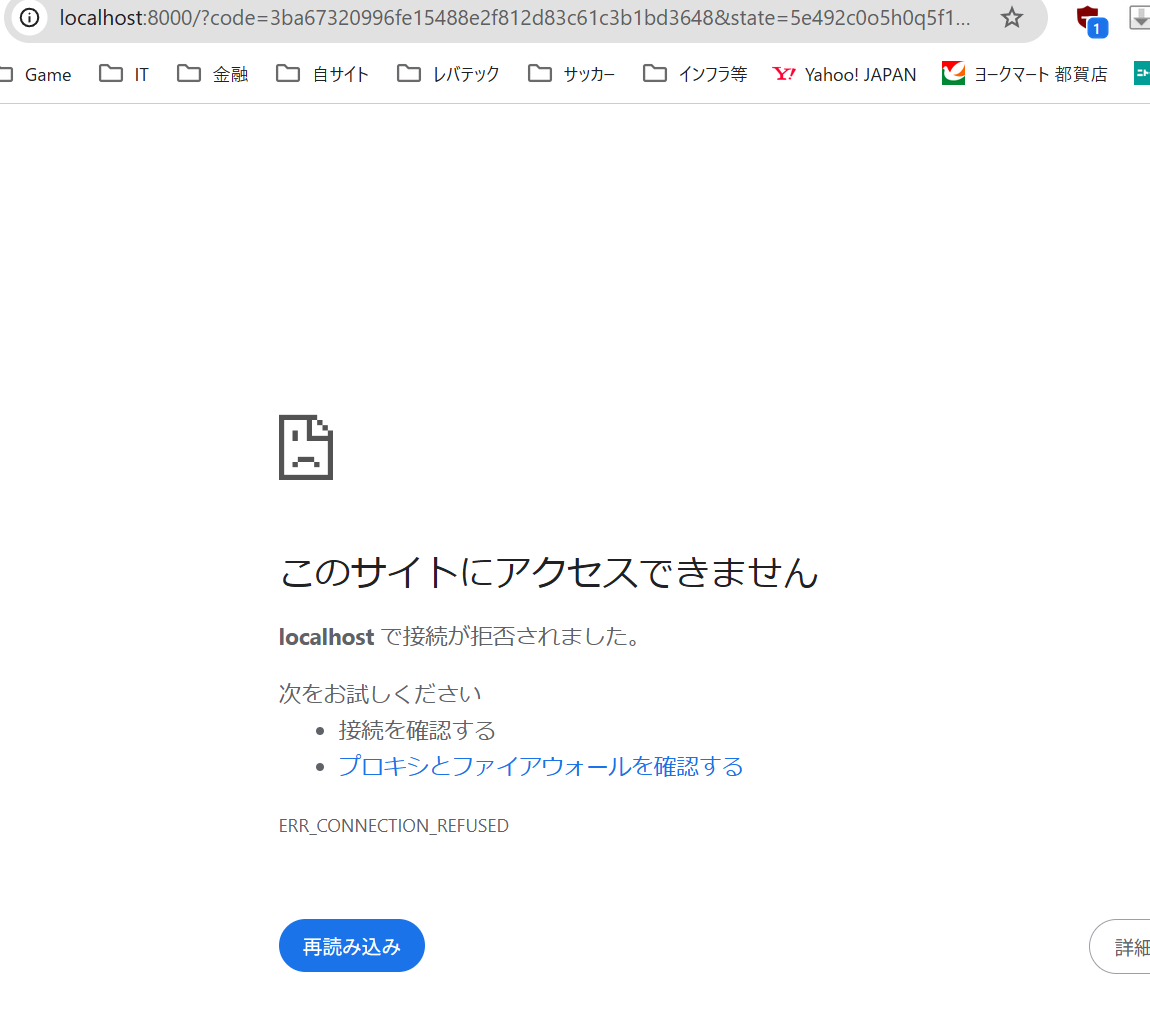Click the 再読み込み reload button

(x=352, y=945)
